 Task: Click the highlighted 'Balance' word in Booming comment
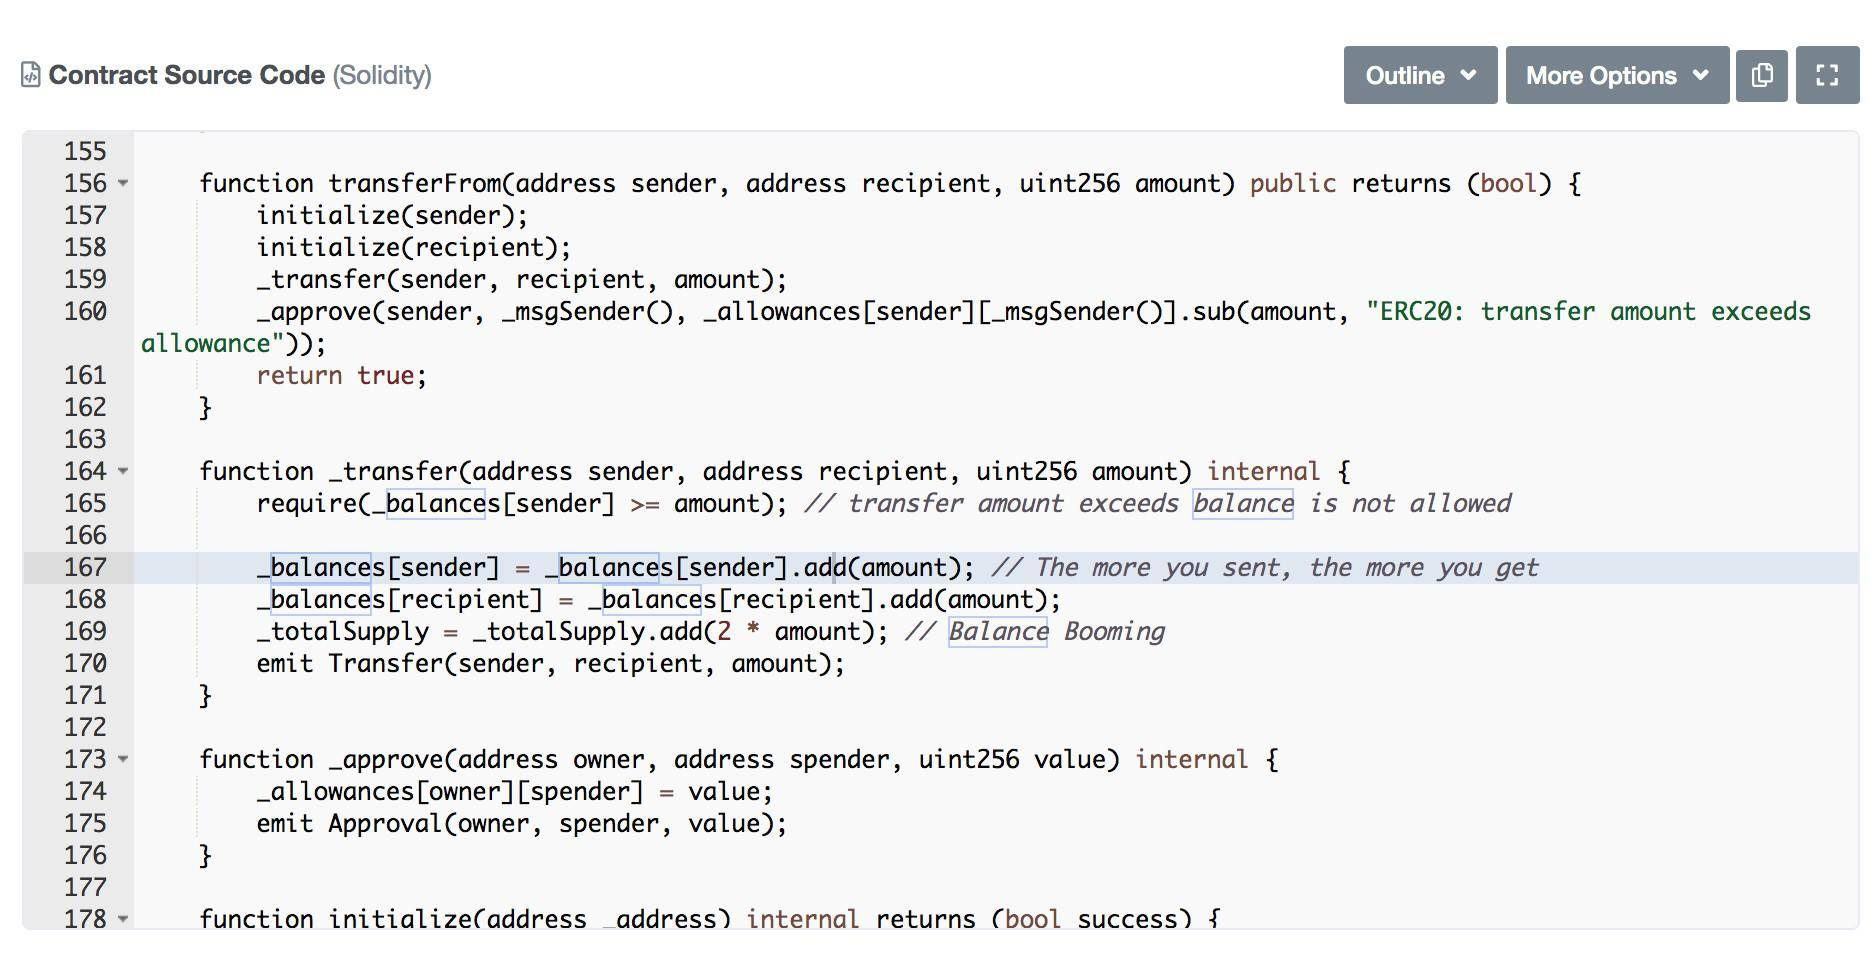click(x=997, y=632)
